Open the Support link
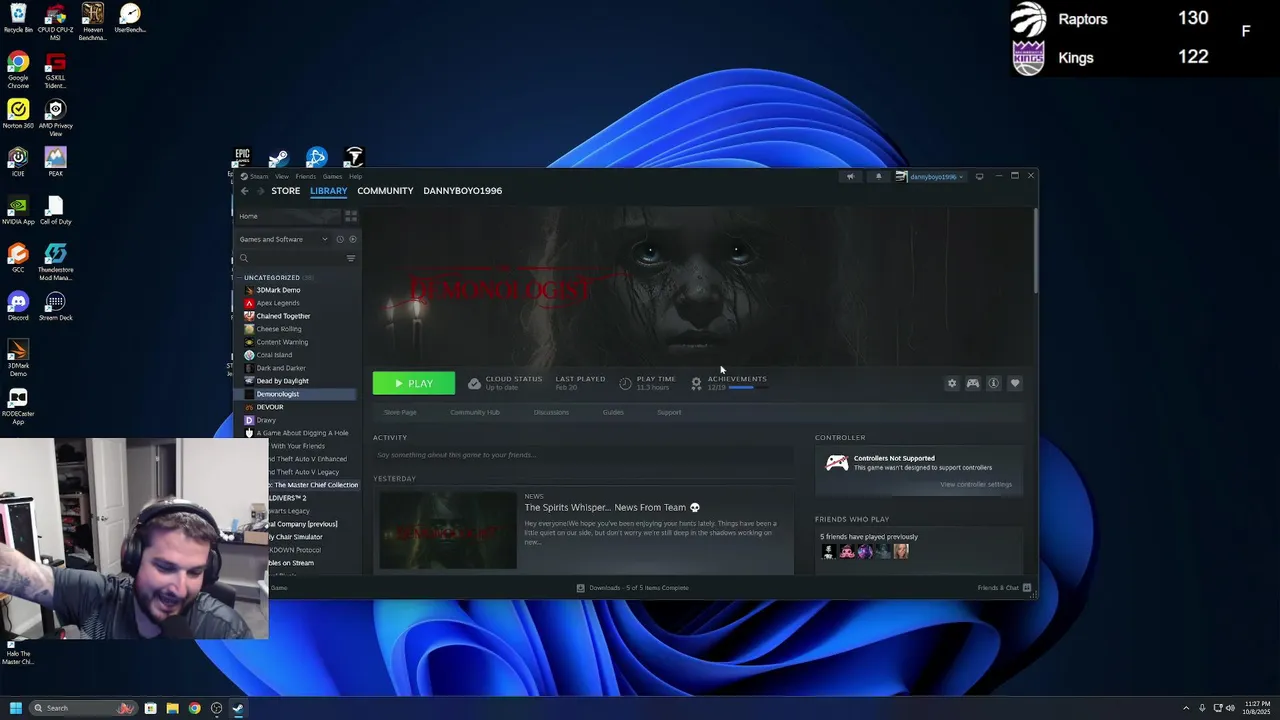1280x720 pixels. point(669,412)
